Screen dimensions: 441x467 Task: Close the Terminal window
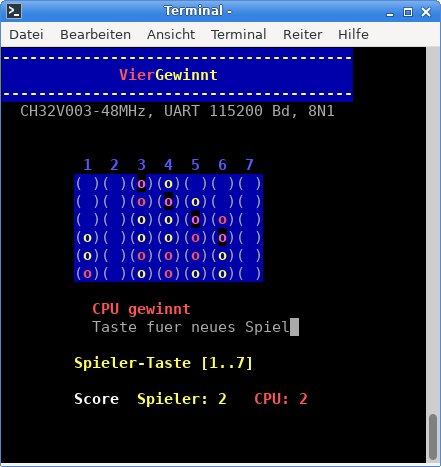pos(426,12)
